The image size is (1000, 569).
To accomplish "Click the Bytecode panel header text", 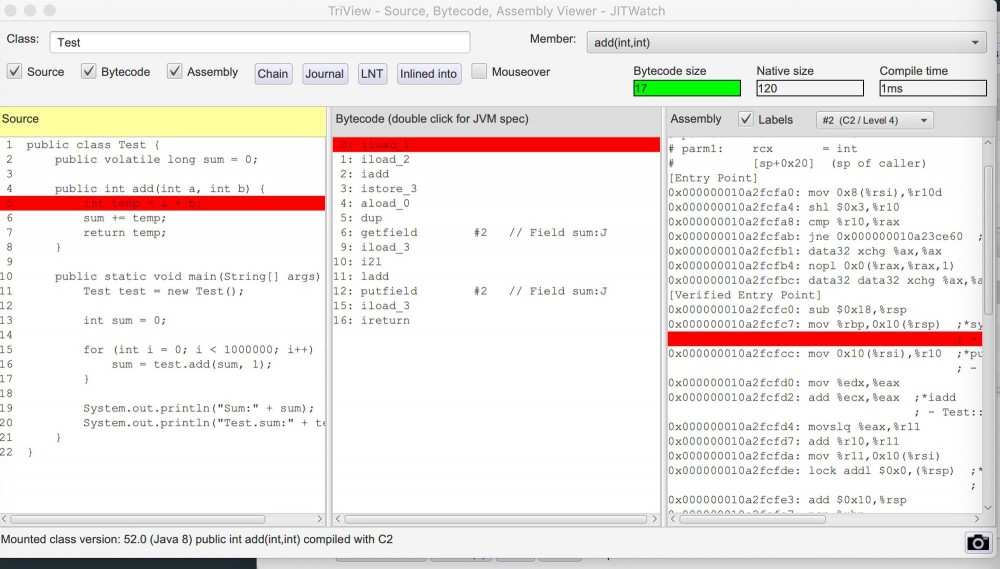I will click(x=432, y=119).
